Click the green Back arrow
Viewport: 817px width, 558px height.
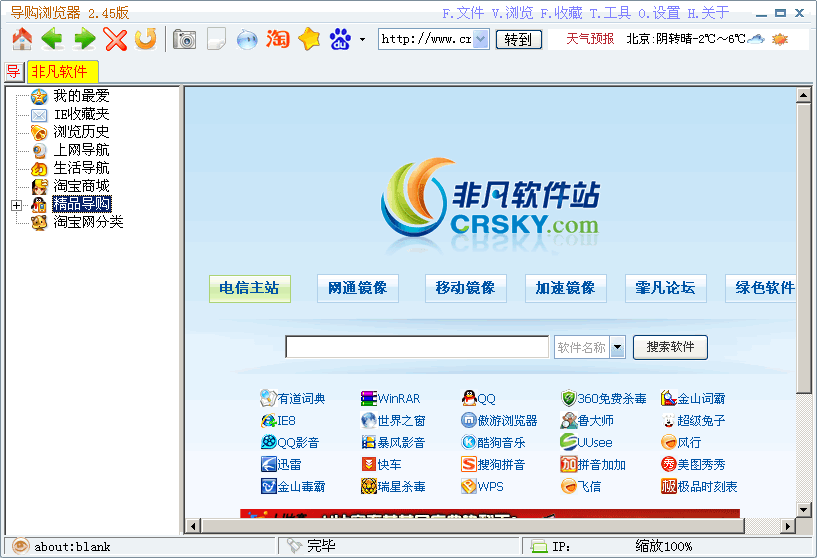pyautogui.click(x=52, y=39)
